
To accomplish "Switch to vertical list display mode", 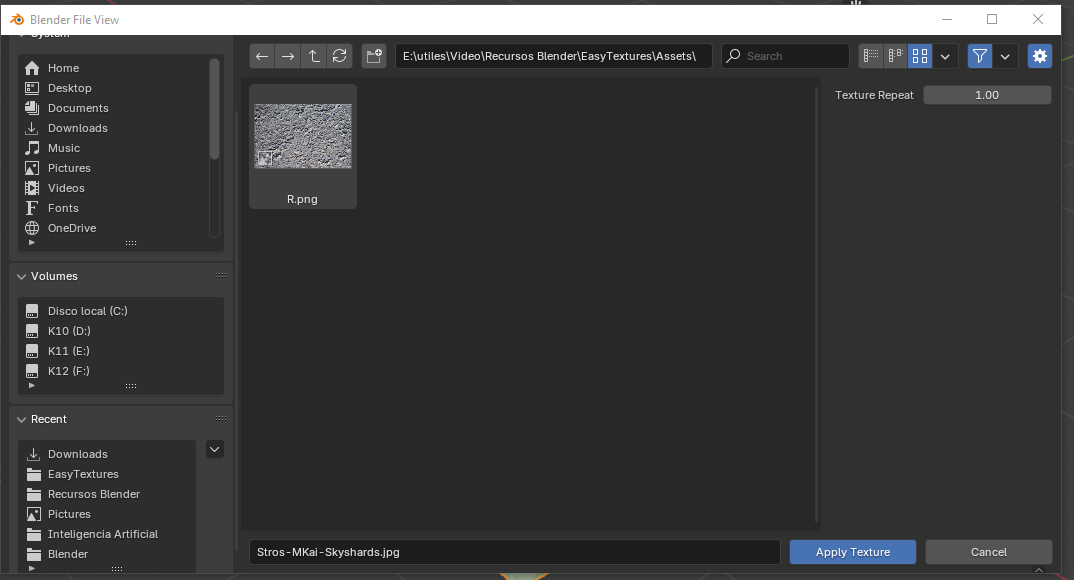I will click(x=870, y=56).
